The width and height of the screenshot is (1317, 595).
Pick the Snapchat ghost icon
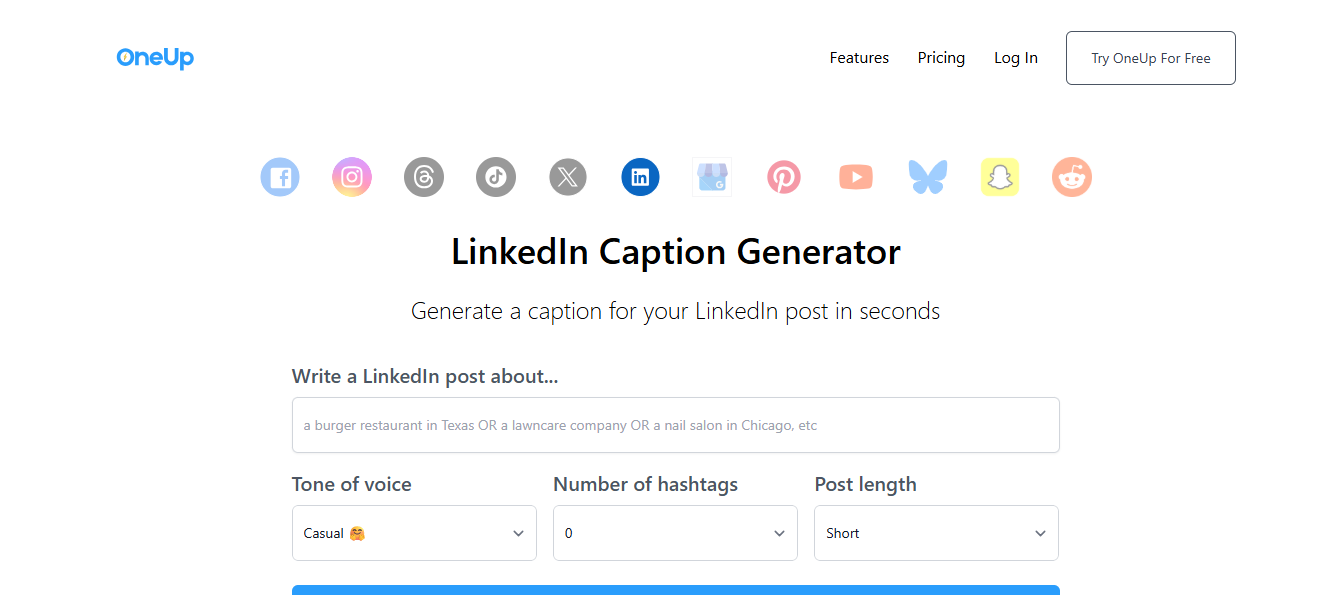coord(1000,178)
